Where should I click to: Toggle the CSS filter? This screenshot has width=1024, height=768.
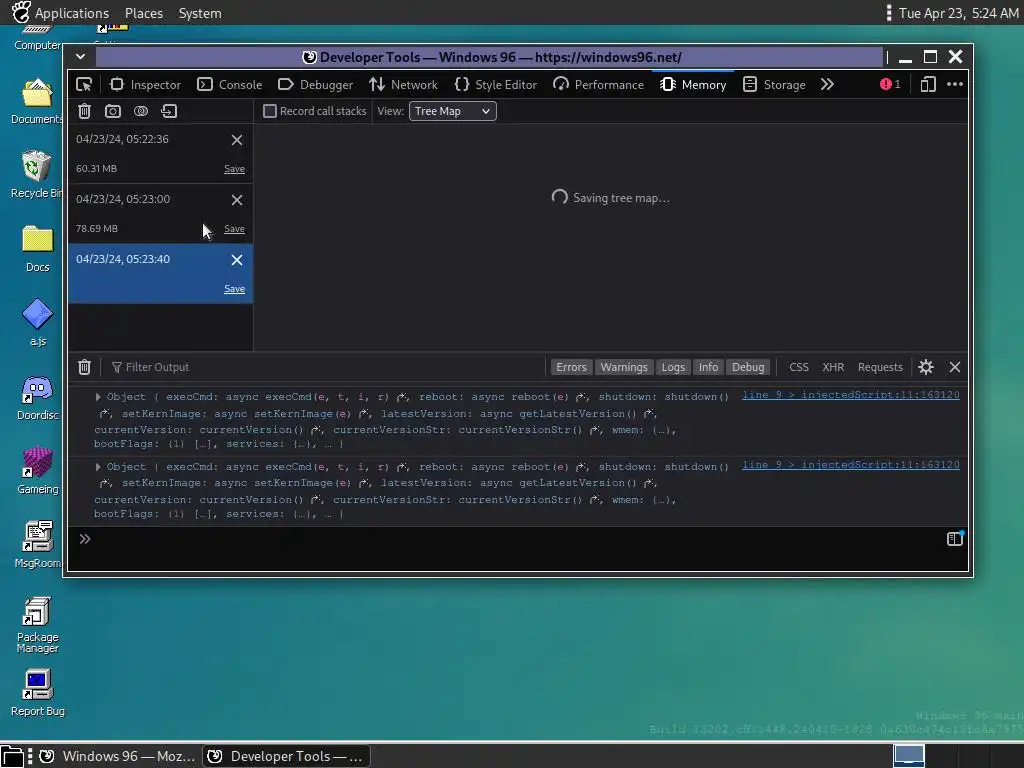coord(799,367)
